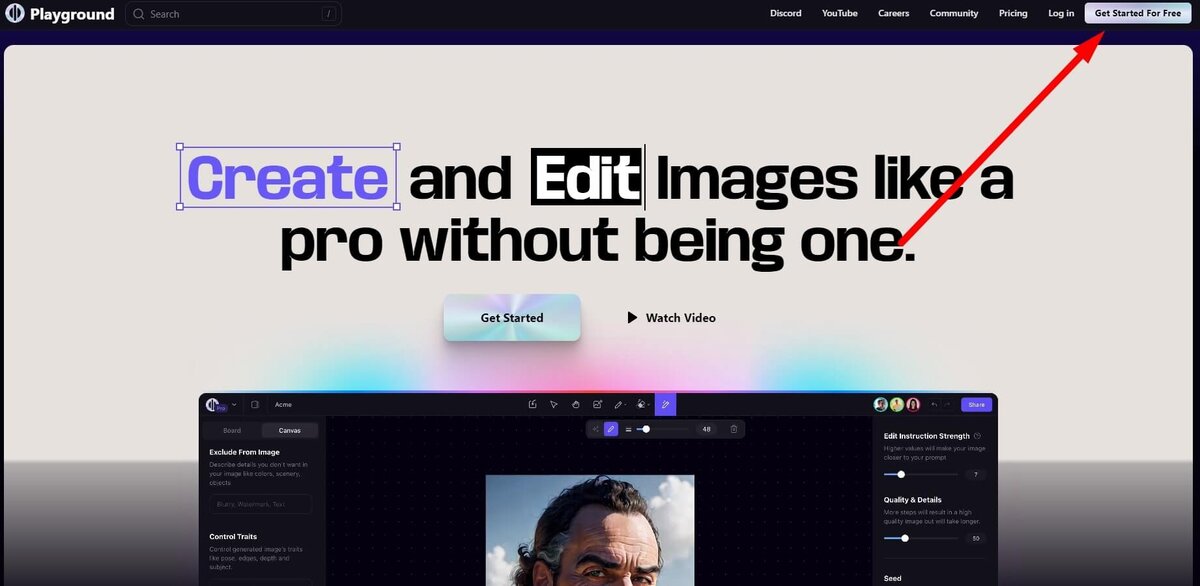This screenshot has width=1200, height=586.
Task: Adjust the Quality & Details slider
Action: click(920, 538)
